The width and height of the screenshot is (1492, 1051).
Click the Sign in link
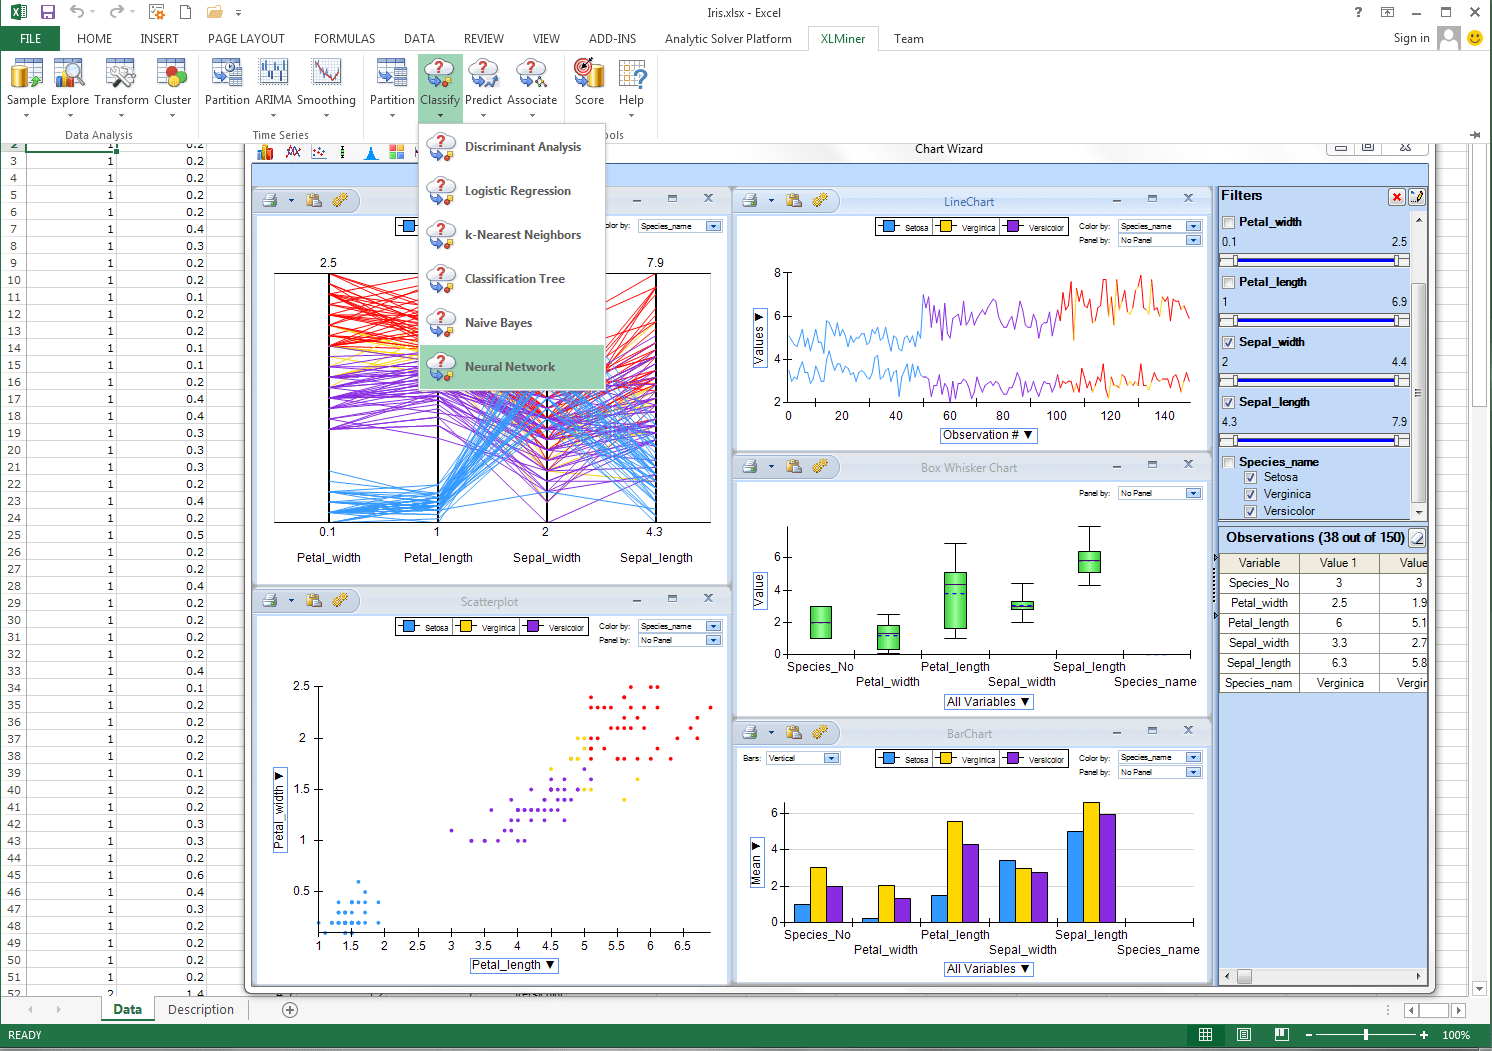(1411, 38)
